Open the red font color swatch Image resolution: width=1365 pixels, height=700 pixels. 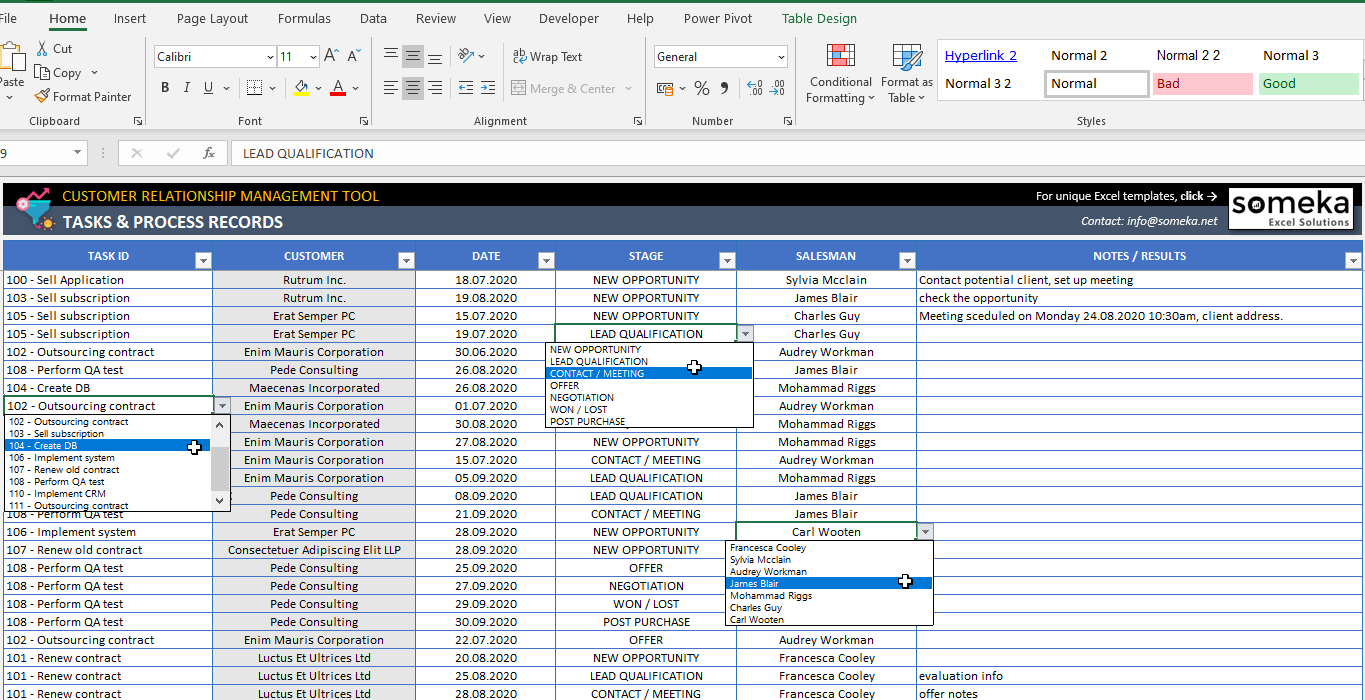point(339,88)
